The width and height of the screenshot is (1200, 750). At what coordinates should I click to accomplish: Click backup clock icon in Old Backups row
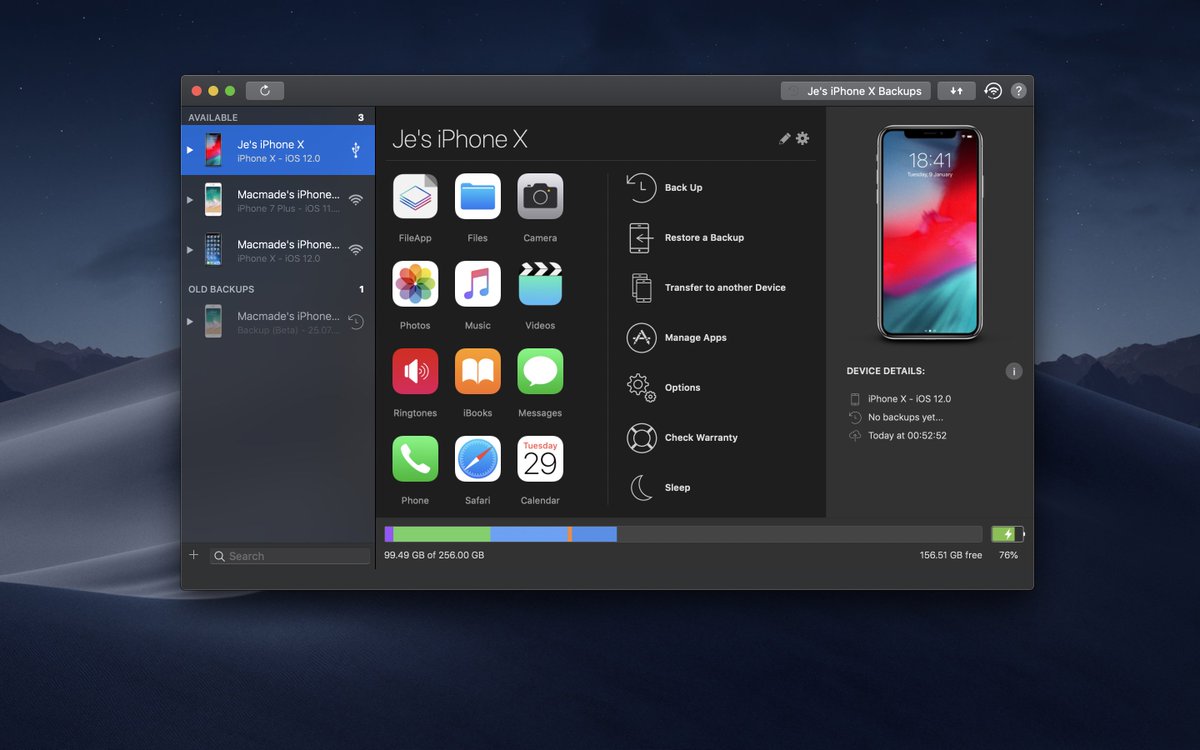[356, 322]
